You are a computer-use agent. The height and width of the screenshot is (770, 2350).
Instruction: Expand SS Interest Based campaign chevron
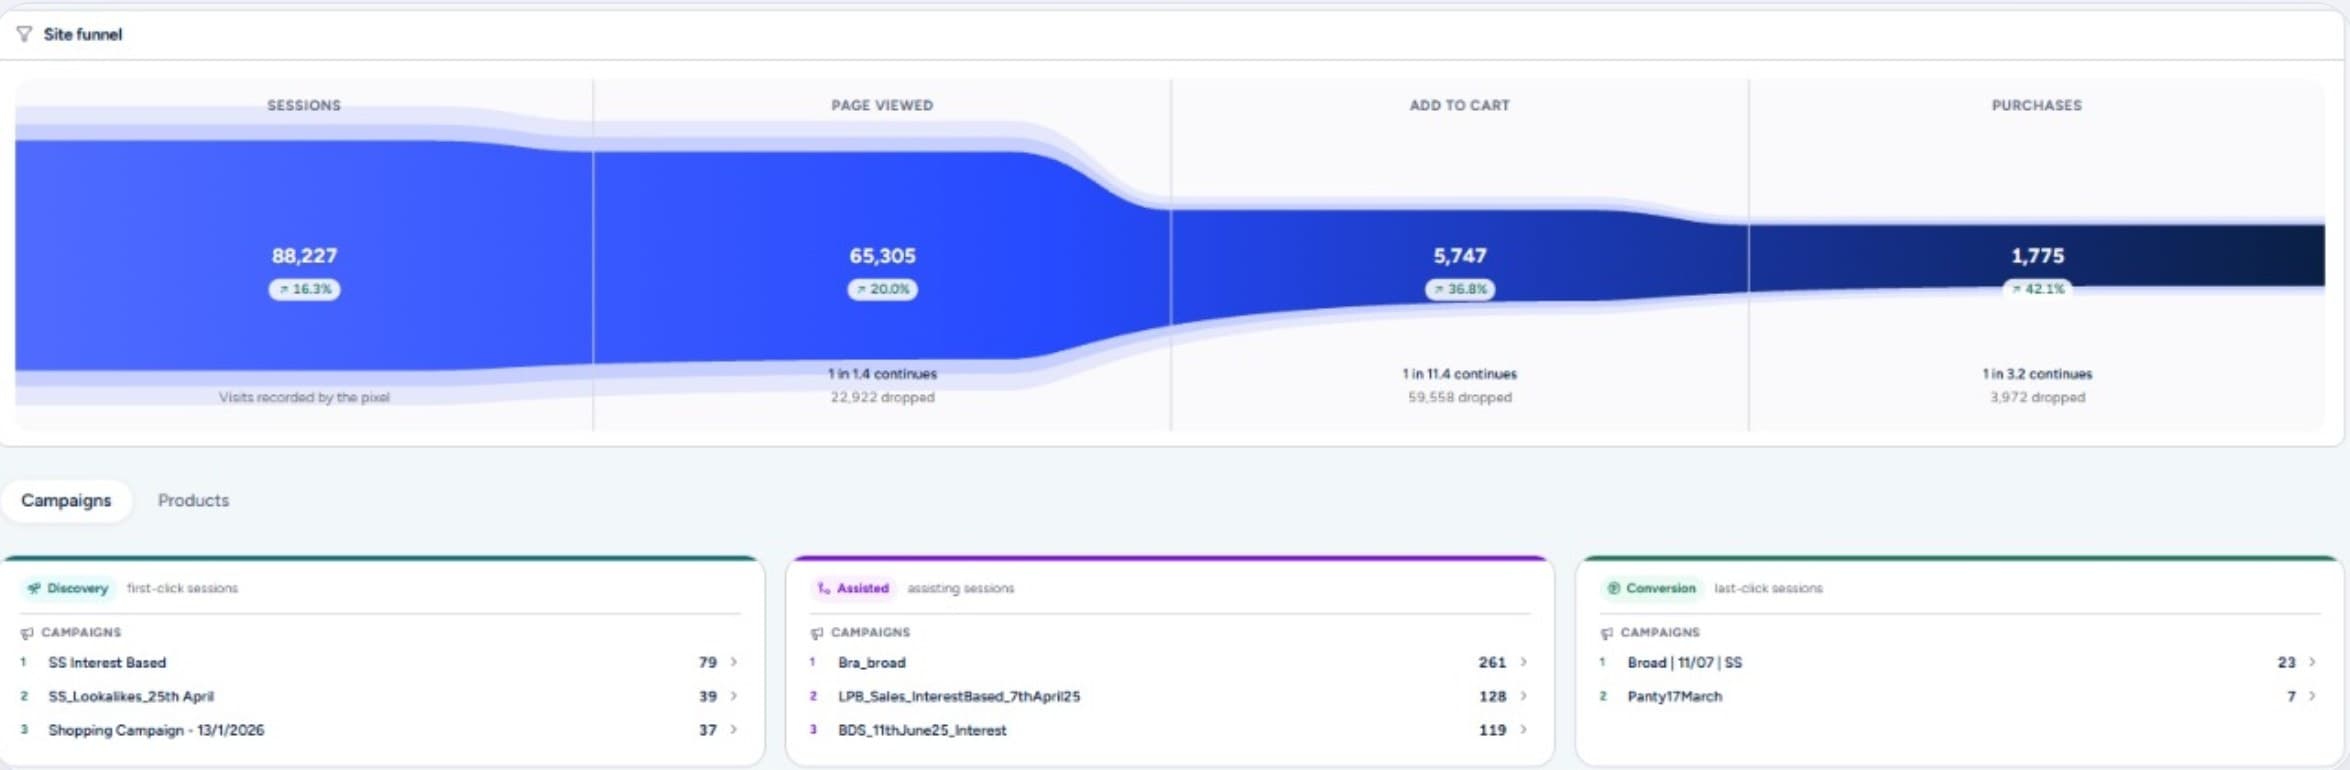[734, 662]
